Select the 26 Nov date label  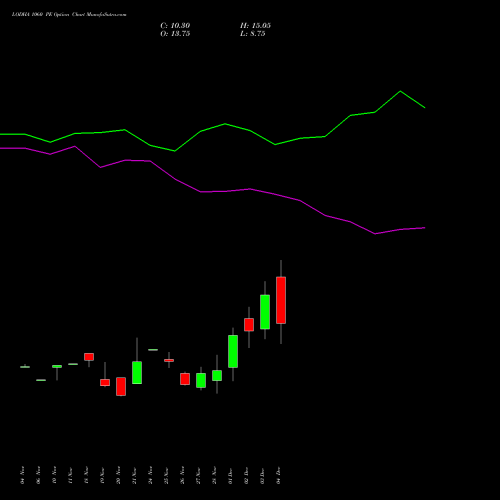[182, 475]
